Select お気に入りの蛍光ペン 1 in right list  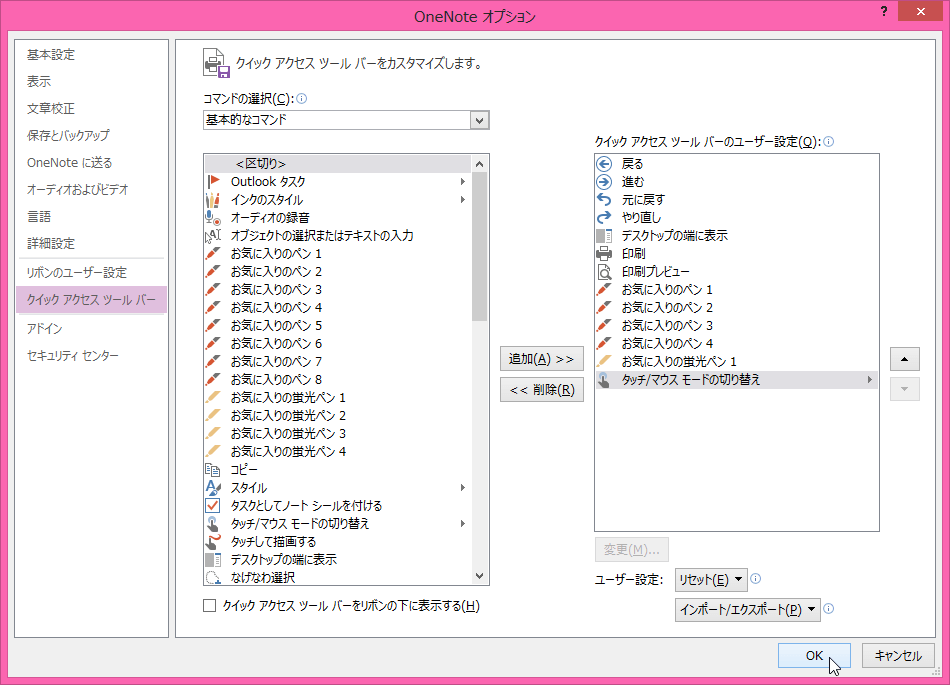pyautogui.click(x=737, y=362)
